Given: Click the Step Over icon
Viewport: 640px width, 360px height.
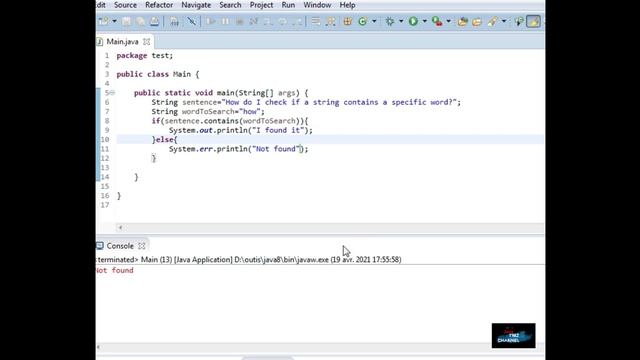Looking at the screenshot, I should pyautogui.click(x=282, y=21).
